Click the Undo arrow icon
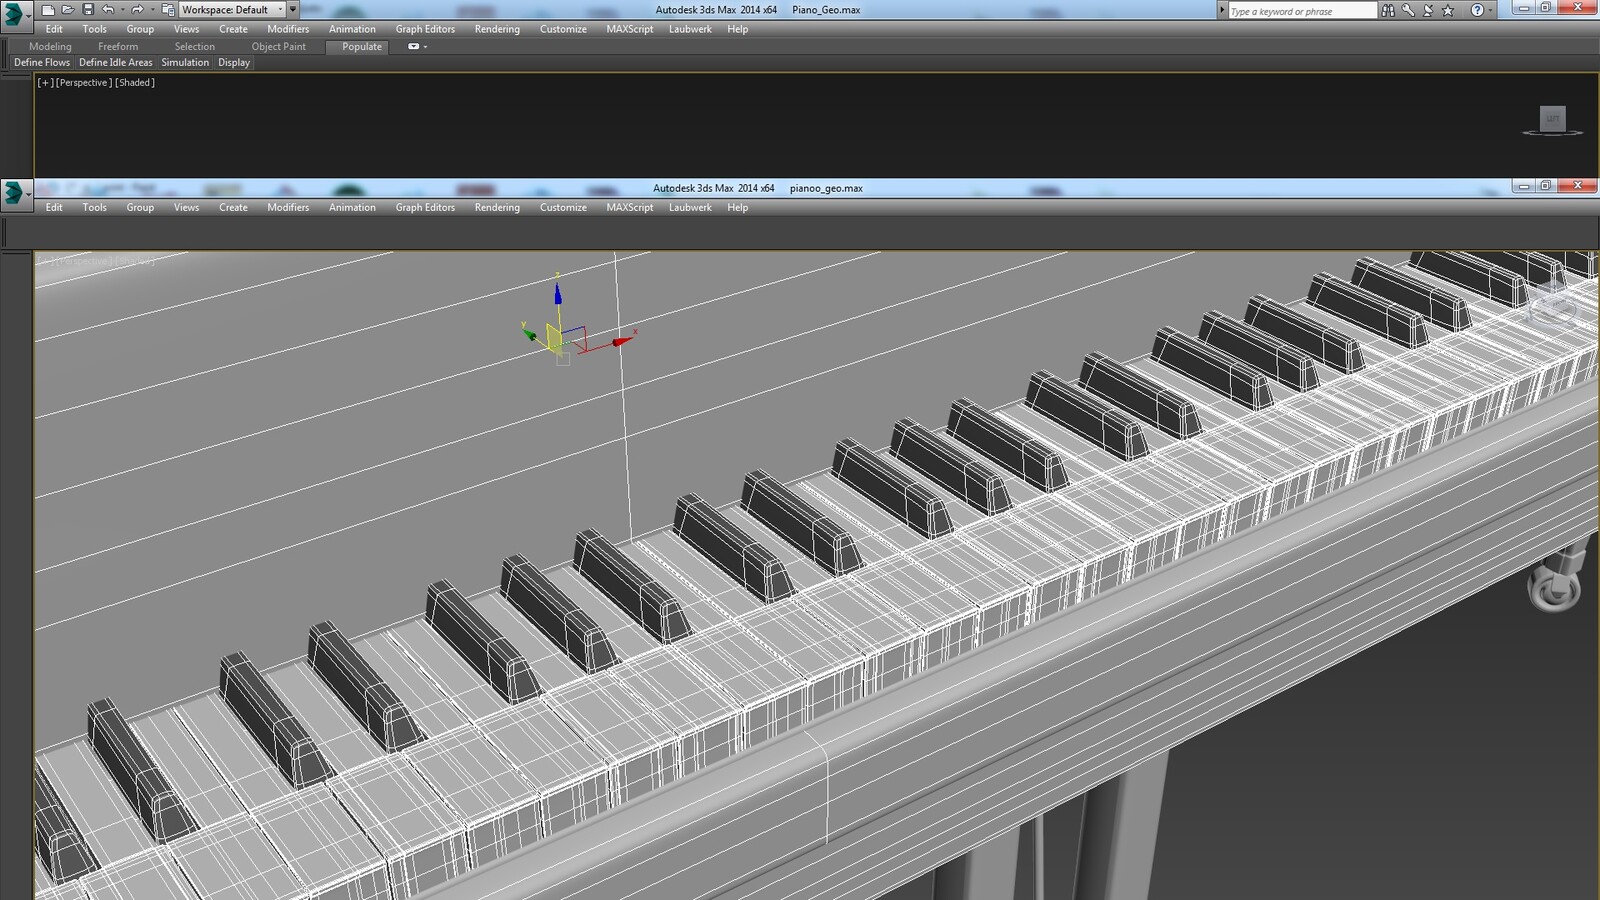Viewport: 1600px width, 900px height. click(108, 10)
